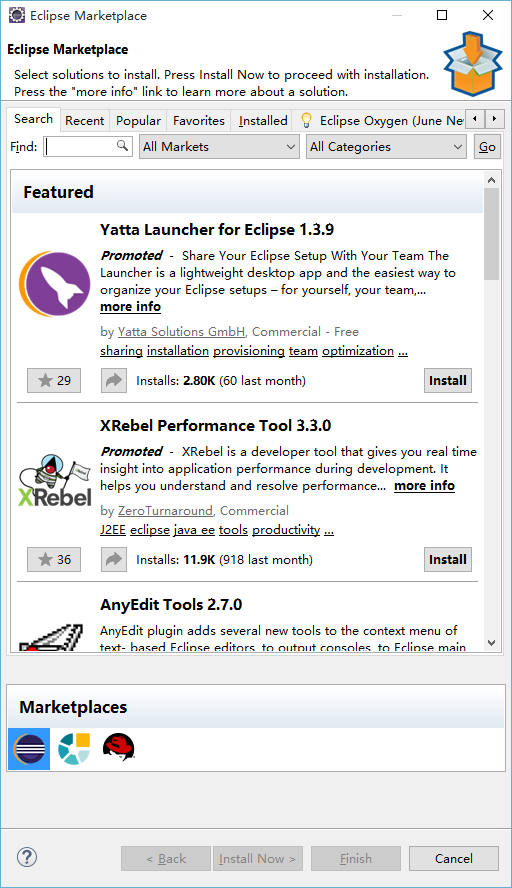
Task: Click the ellipsis after XRebel tags
Action: pos(329,530)
